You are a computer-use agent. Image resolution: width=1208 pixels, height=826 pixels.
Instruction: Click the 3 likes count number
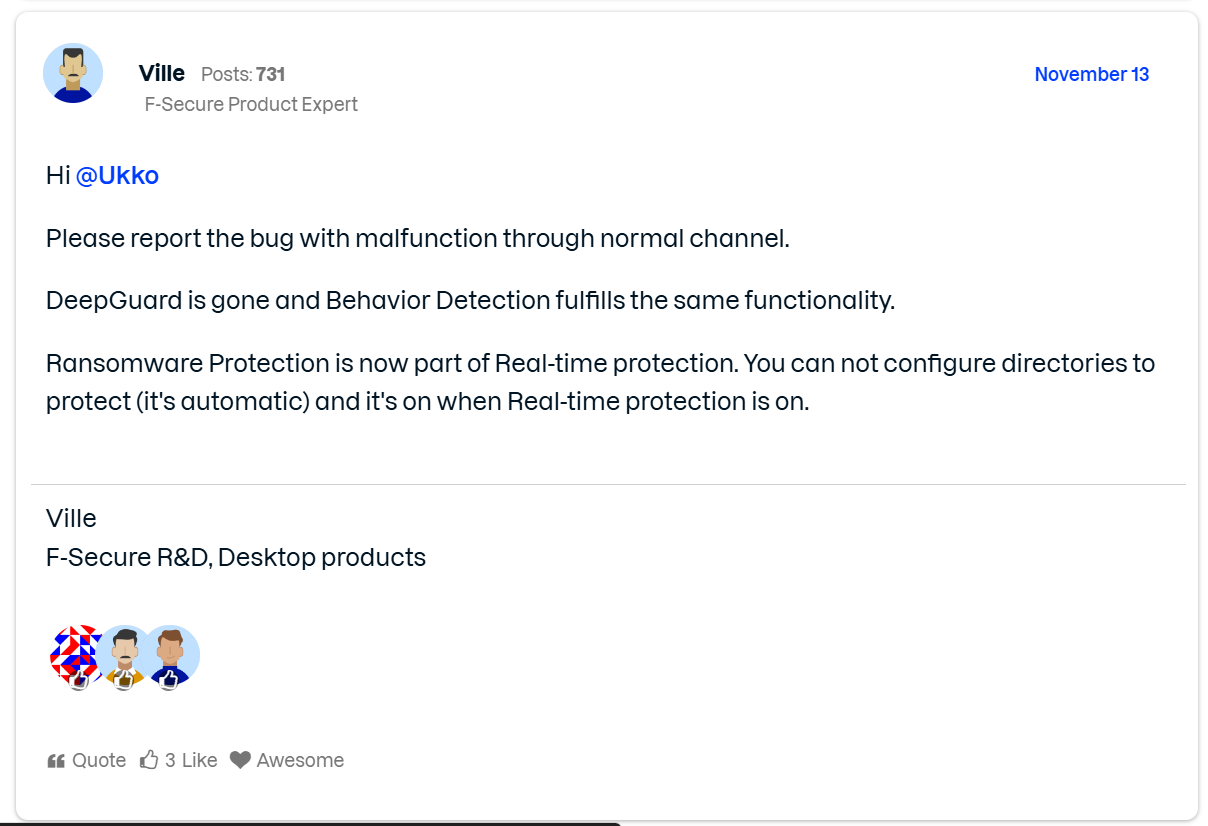coord(170,760)
